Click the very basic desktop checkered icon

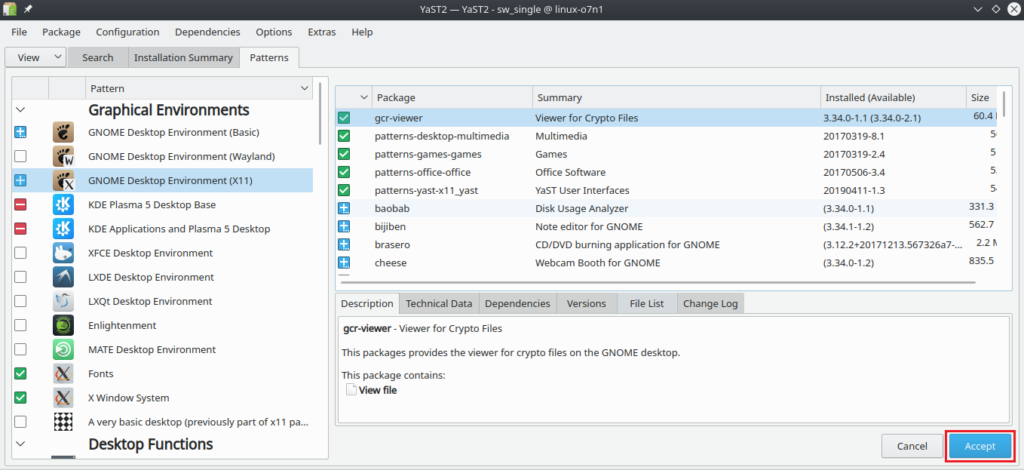pos(63,422)
